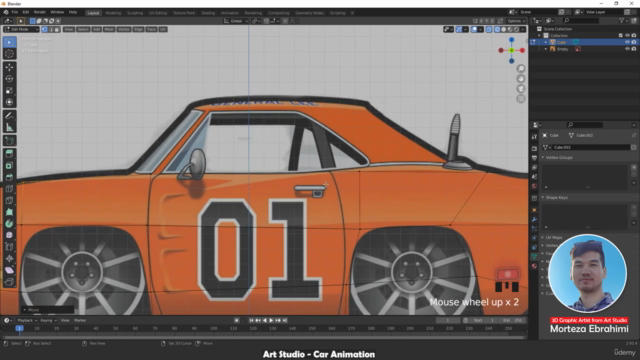The width and height of the screenshot is (640, 360).
Task: Open the Face menu in viewport header
Action: tap(151, 29)
